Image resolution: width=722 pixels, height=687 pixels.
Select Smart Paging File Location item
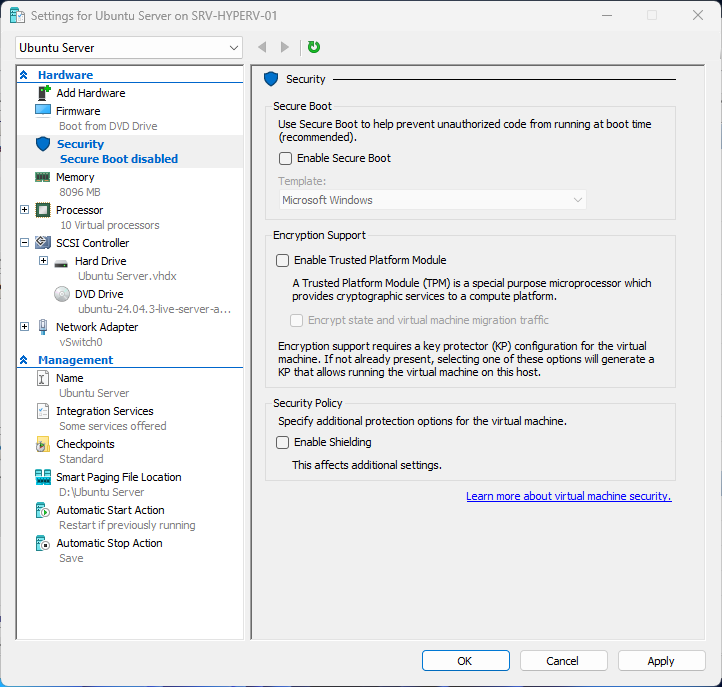(118, 477)
